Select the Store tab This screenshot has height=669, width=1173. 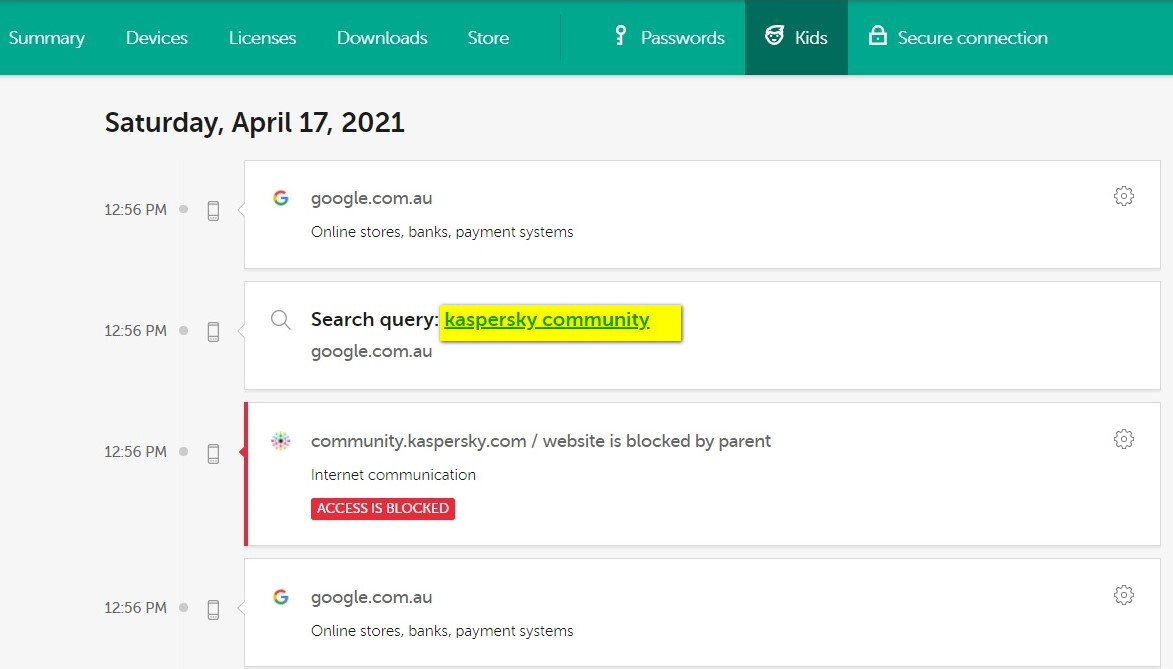[x=488, y=38]
